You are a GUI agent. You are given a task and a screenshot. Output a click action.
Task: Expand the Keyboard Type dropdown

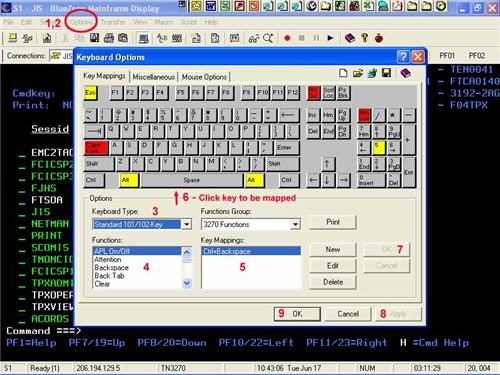[x=187, y=224]
